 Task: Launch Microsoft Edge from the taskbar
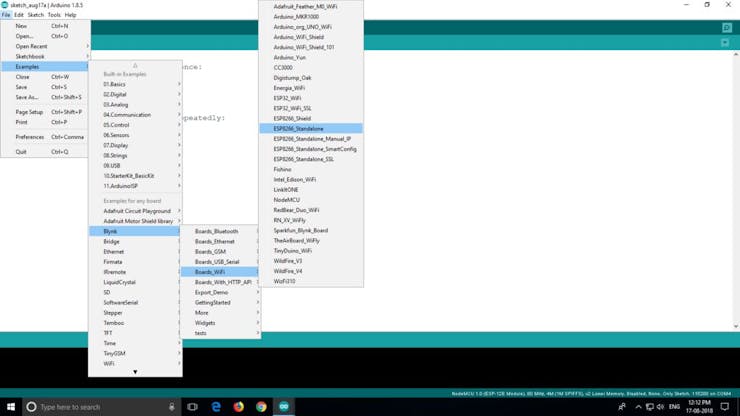216,407
